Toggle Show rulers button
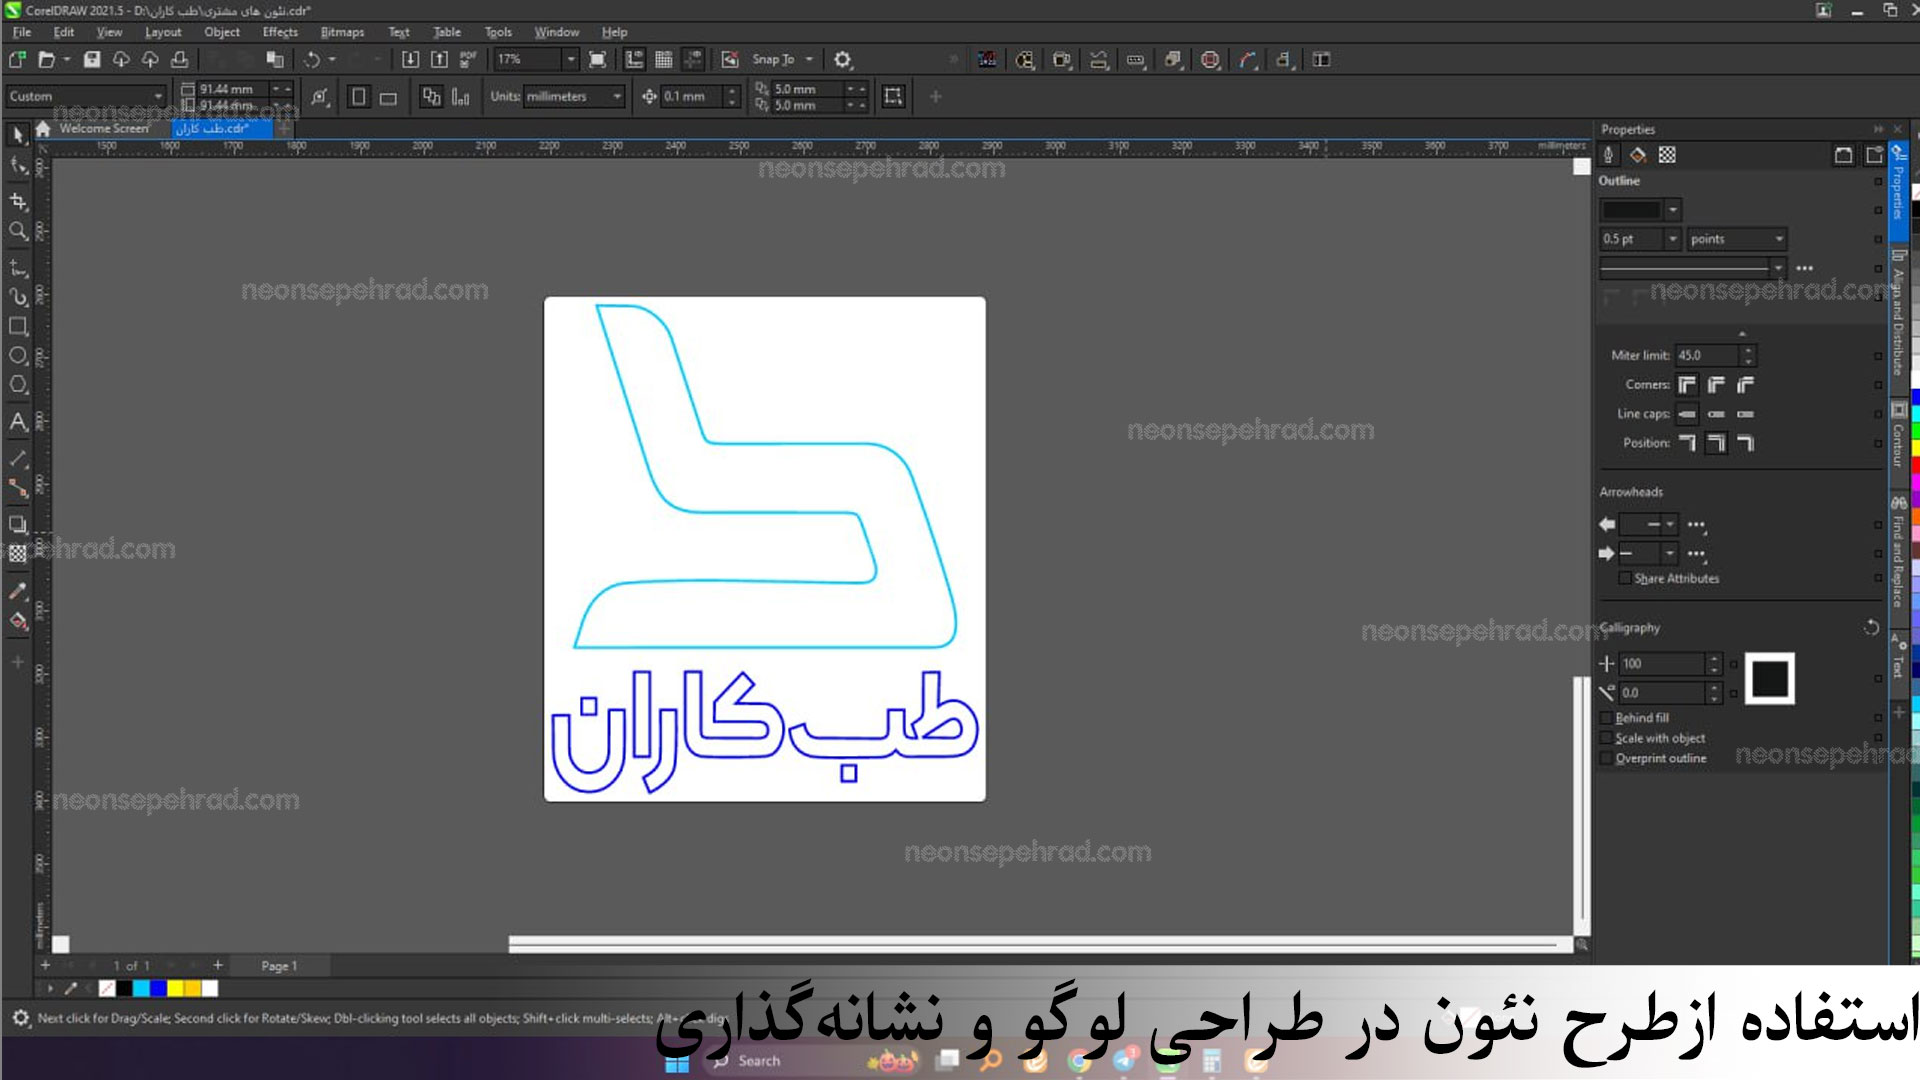Viewport: 1920px width, 1080px height. pyautogui.click(x=634, y=60)
